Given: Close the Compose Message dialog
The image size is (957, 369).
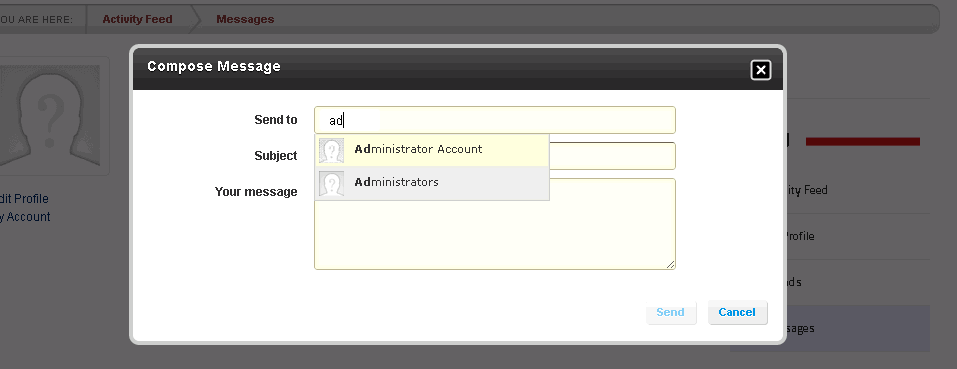Looking at the screenshot, I should coord(760,70).
